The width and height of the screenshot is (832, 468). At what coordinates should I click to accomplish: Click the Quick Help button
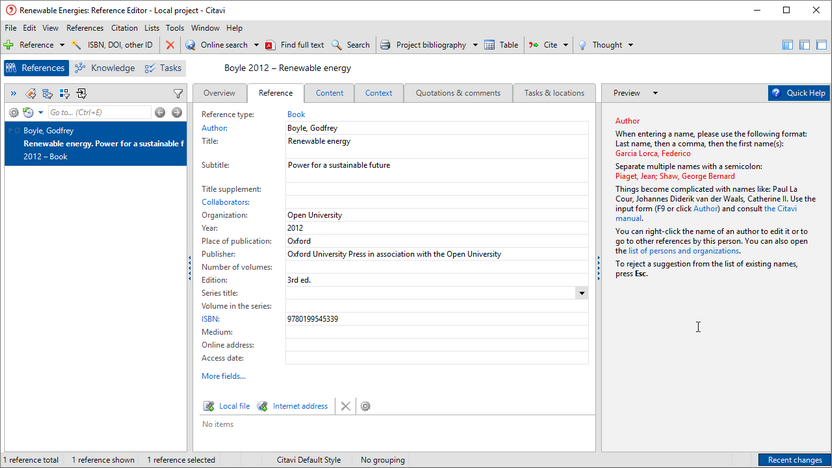(x=799, y=93)
